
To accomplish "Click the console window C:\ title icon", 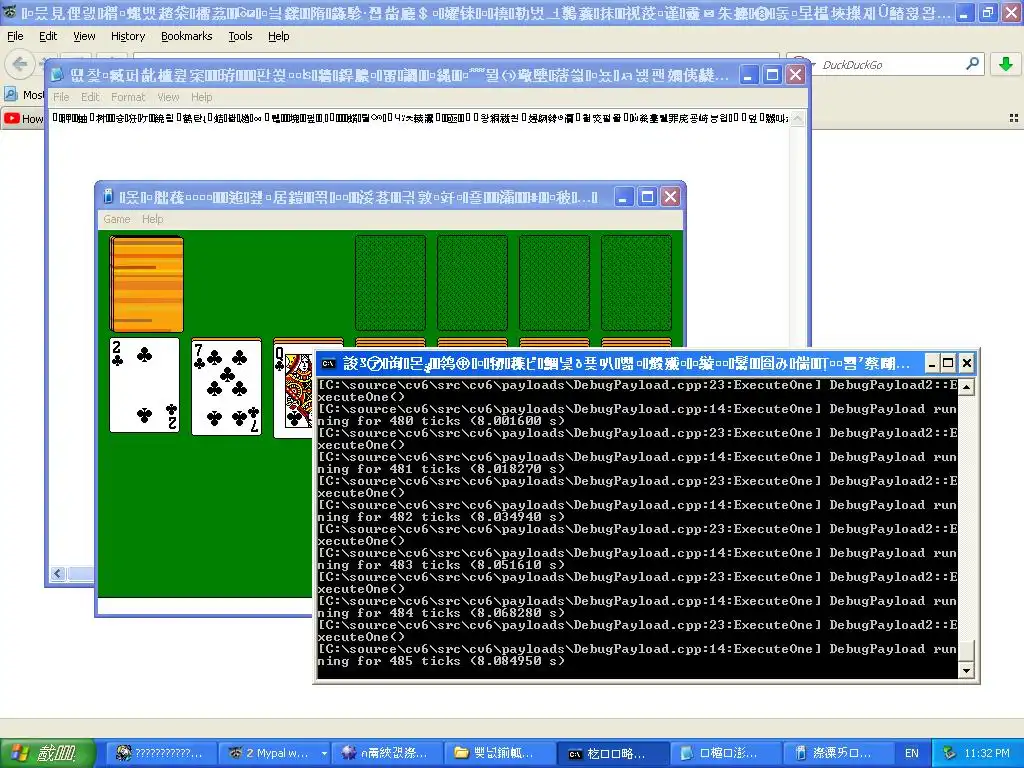I will coord(328,363).
